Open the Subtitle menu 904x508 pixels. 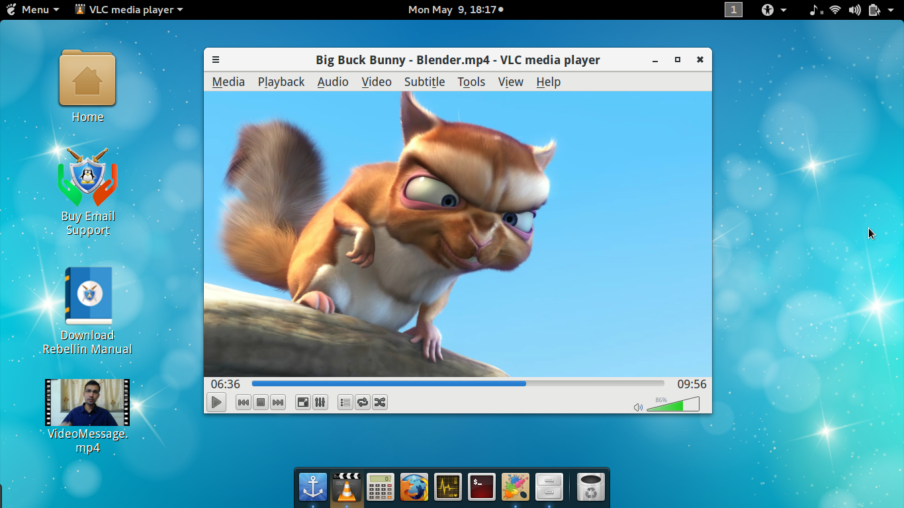pos(424,82)
